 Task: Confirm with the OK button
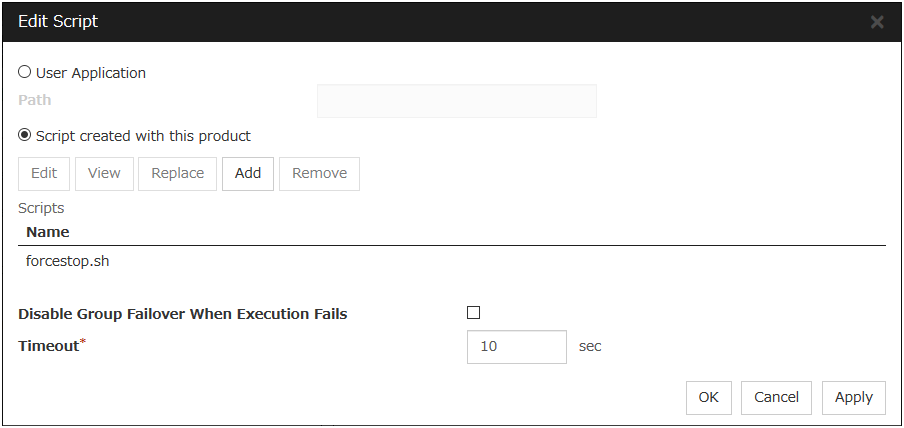coord(709,397)
